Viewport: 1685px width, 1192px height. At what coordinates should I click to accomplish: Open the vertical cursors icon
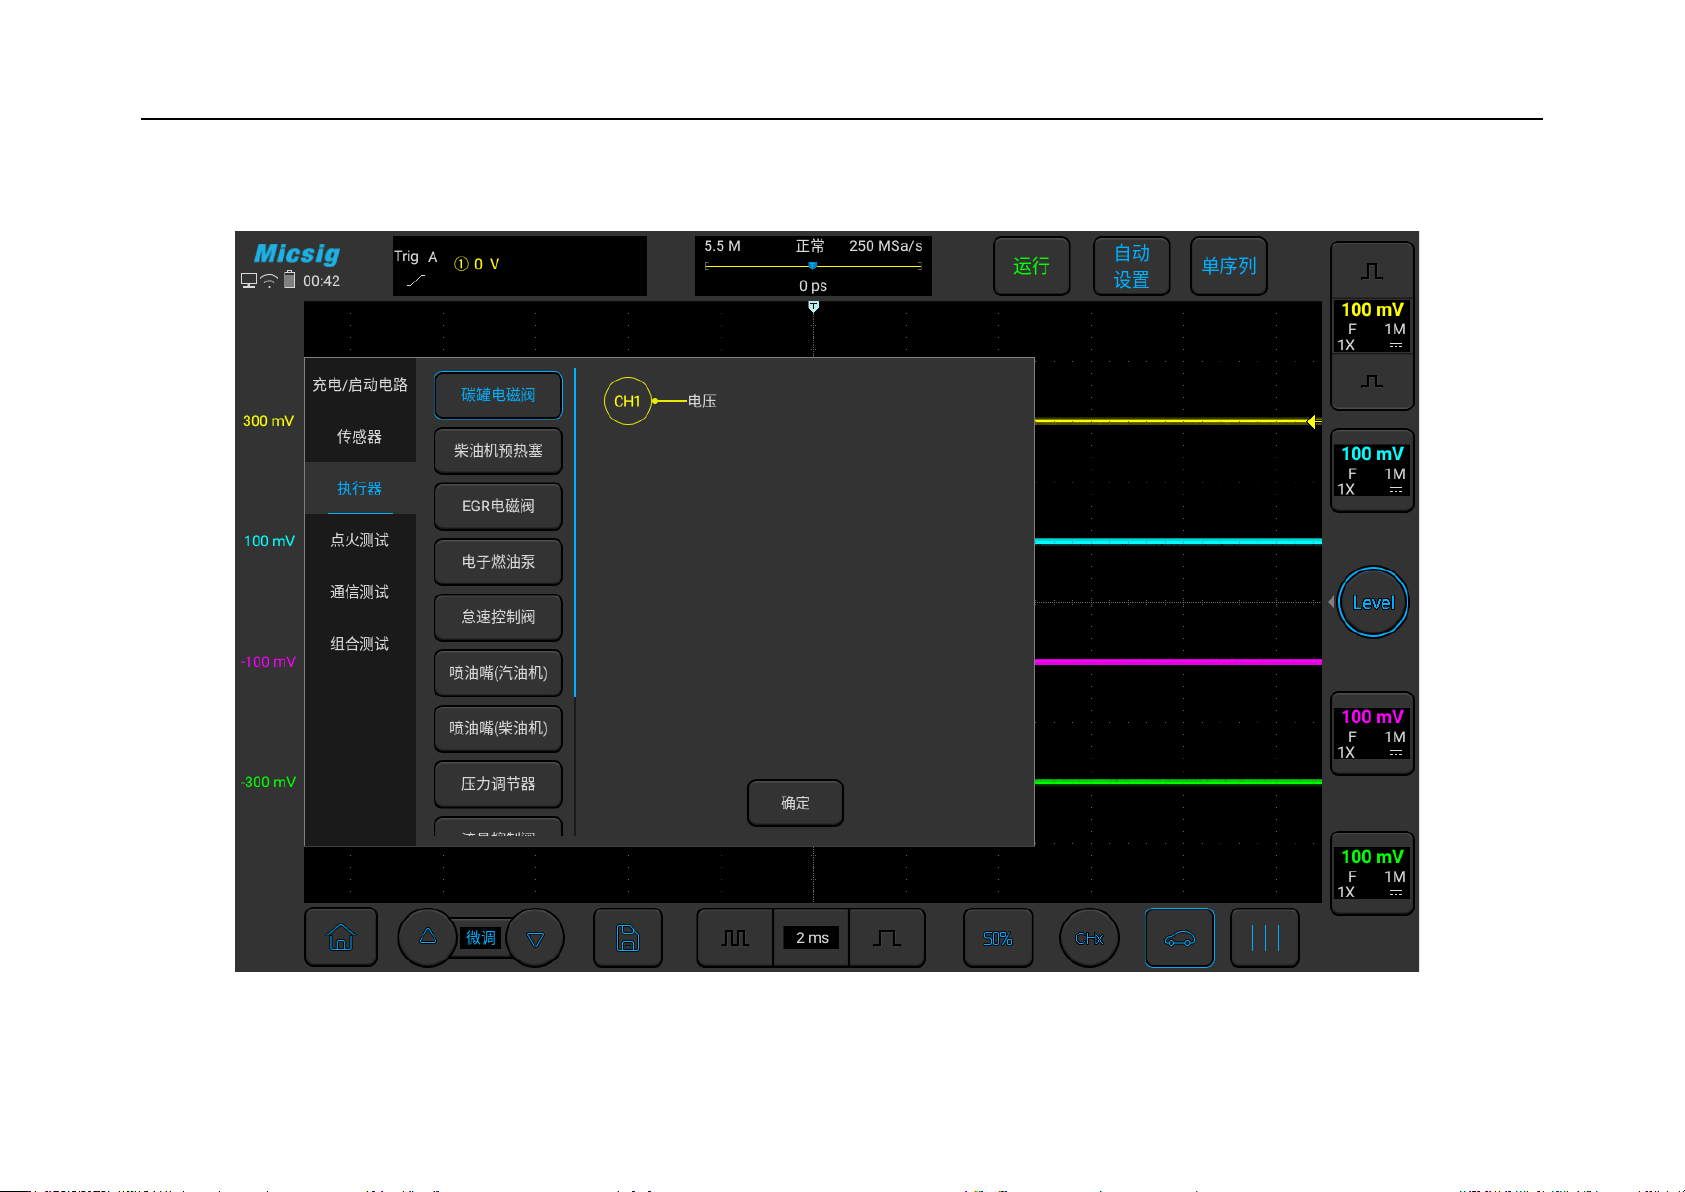1265,938
